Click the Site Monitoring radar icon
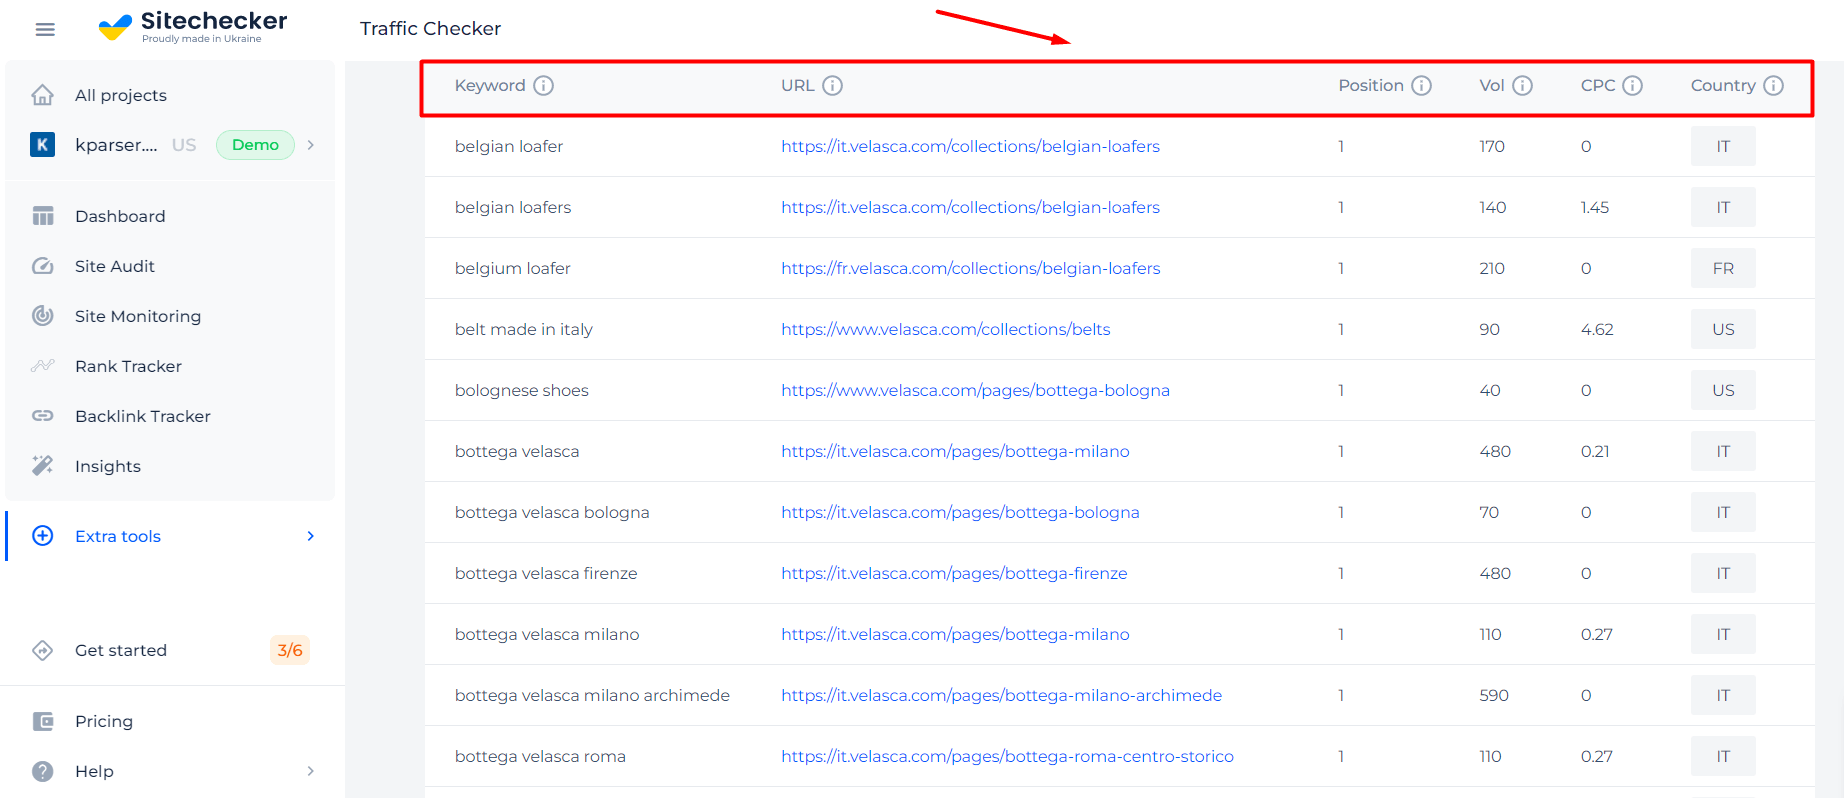Viewport: 1844px width, 798px height. click(42, 316)
